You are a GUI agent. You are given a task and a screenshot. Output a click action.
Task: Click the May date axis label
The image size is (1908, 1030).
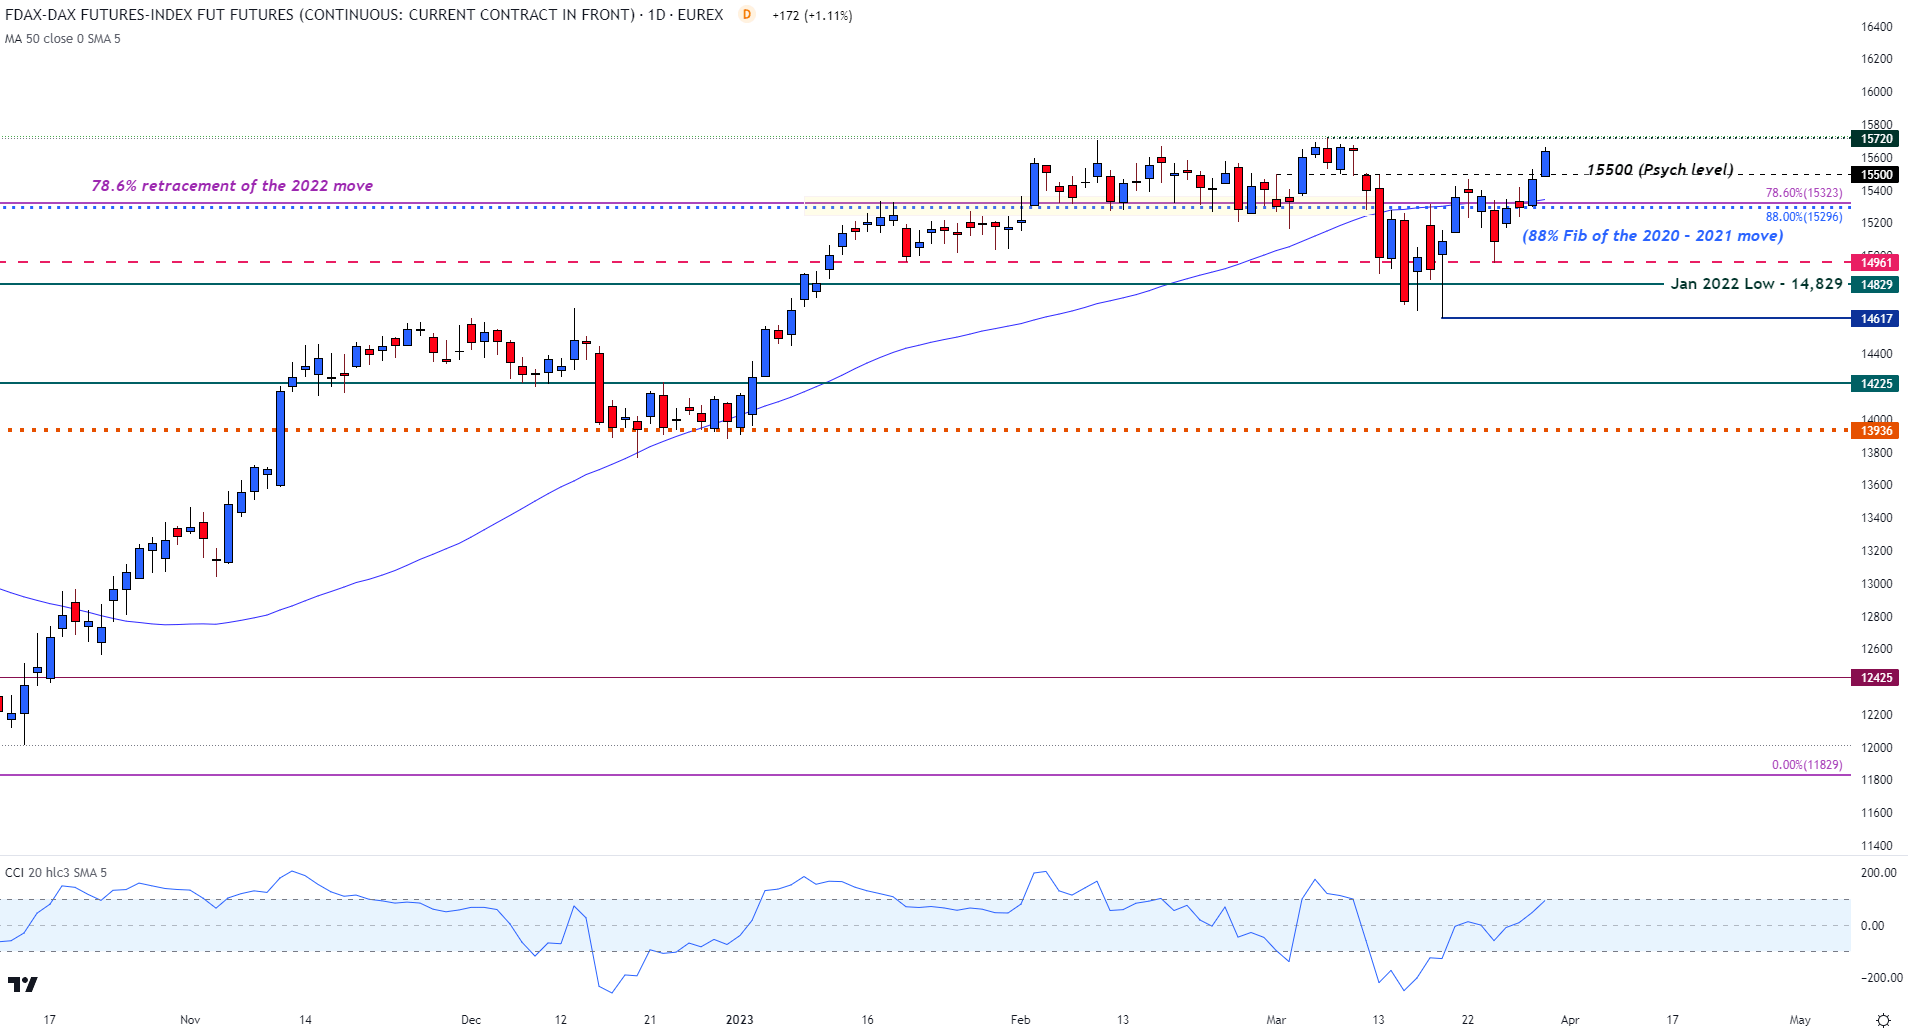coord(1800,1020)
